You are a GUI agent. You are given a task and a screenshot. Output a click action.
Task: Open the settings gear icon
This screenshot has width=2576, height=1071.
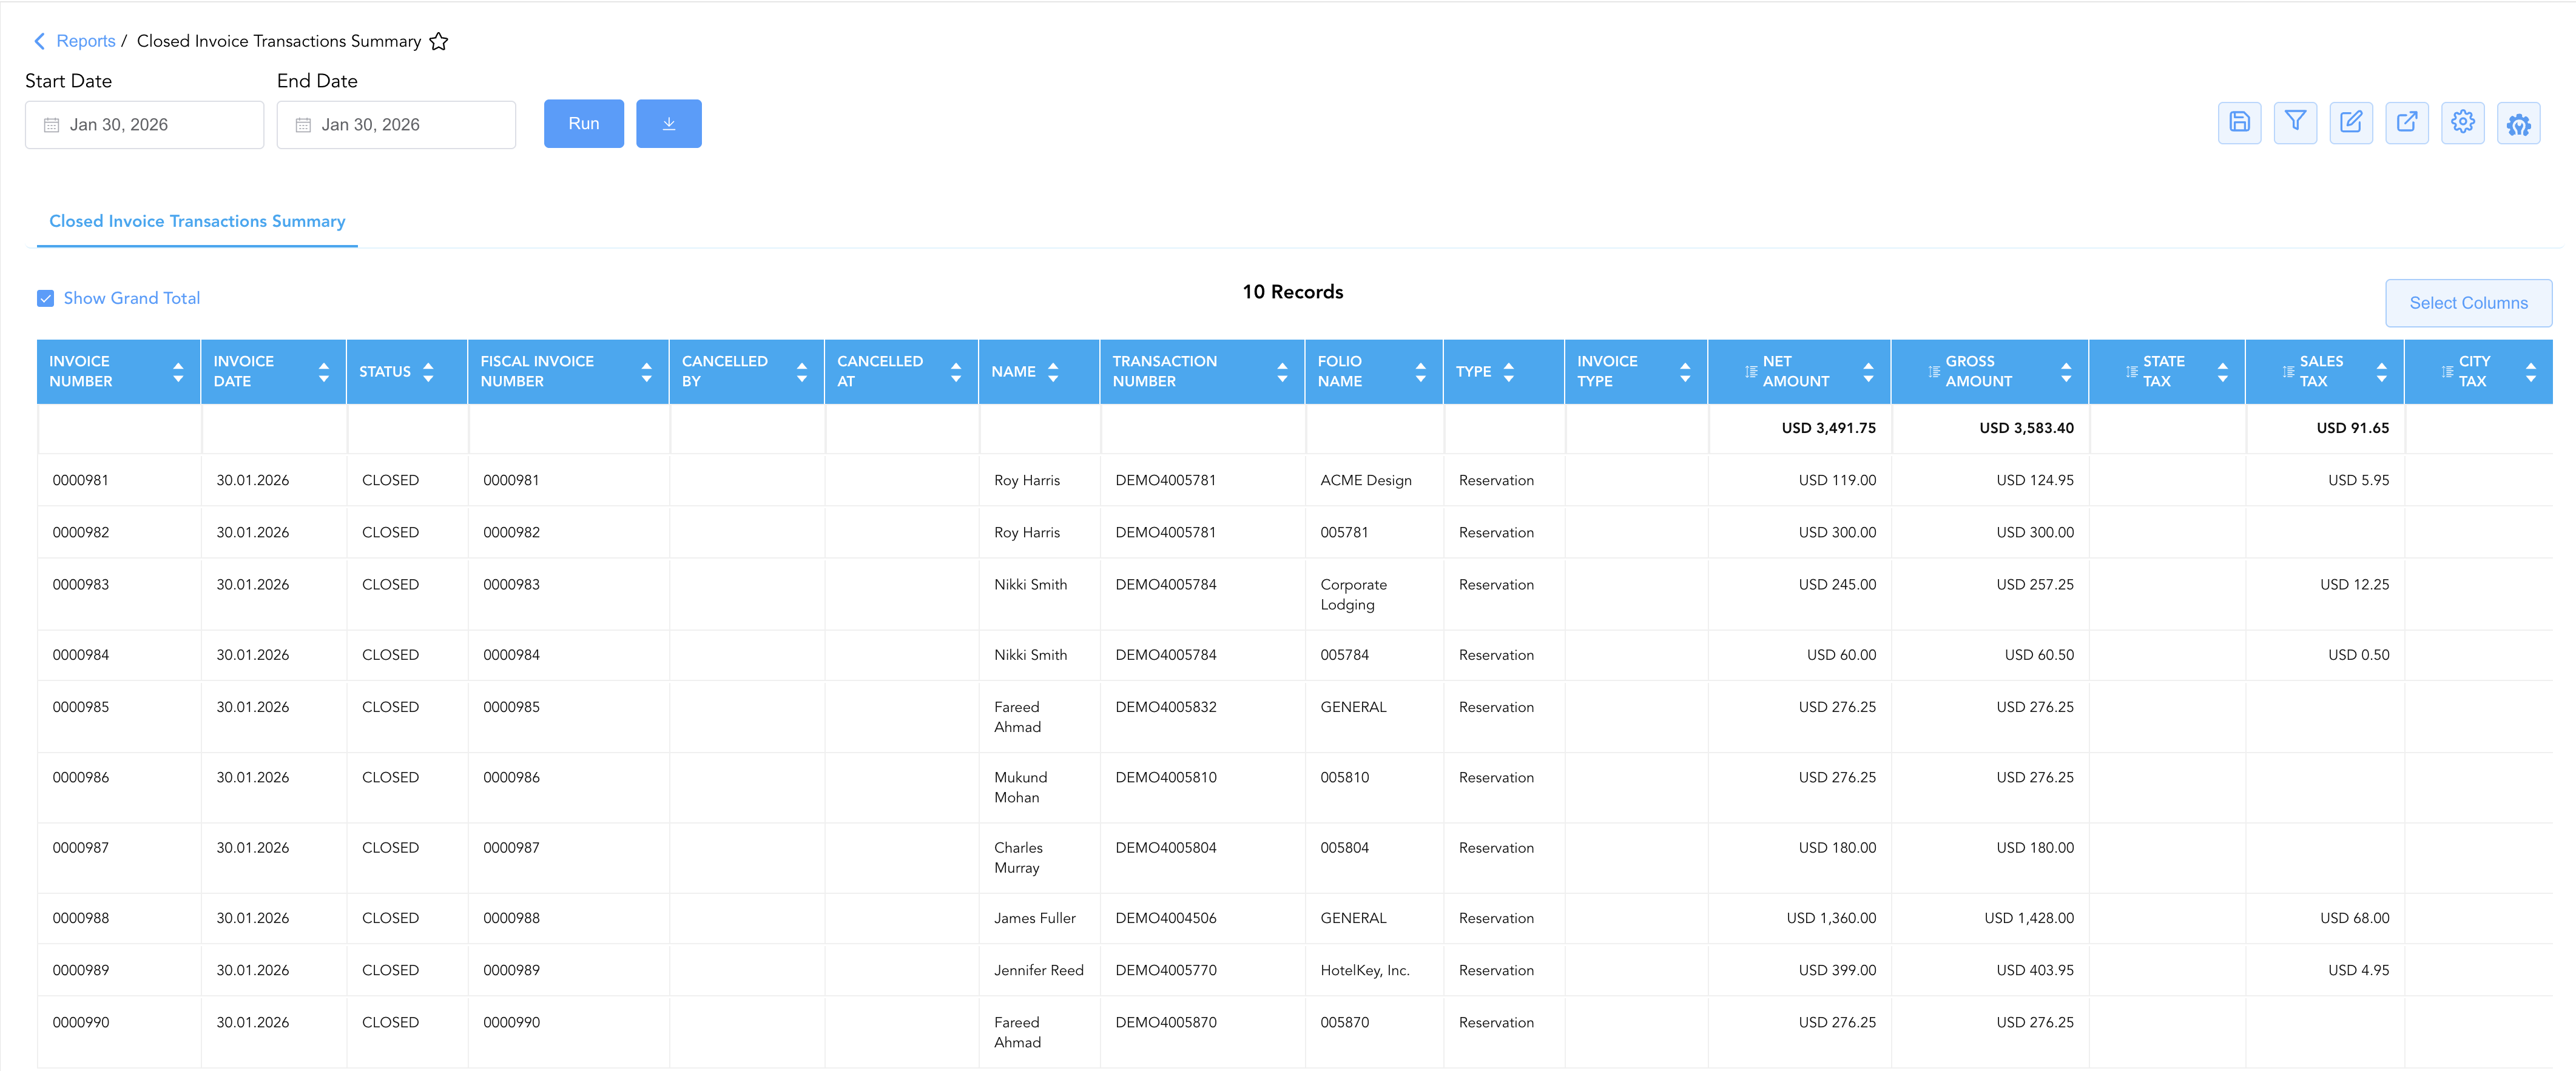pos(2463,123)
